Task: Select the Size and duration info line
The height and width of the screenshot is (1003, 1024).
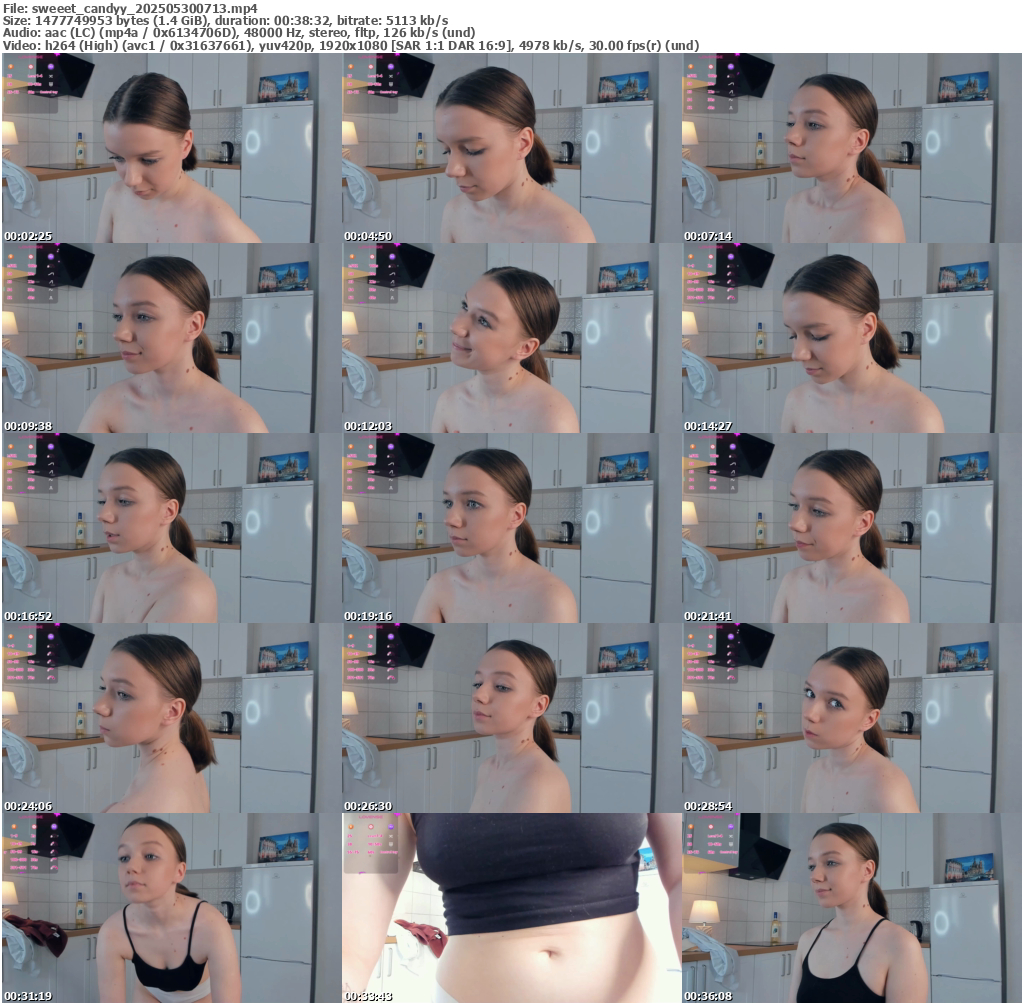Action: 225,21
